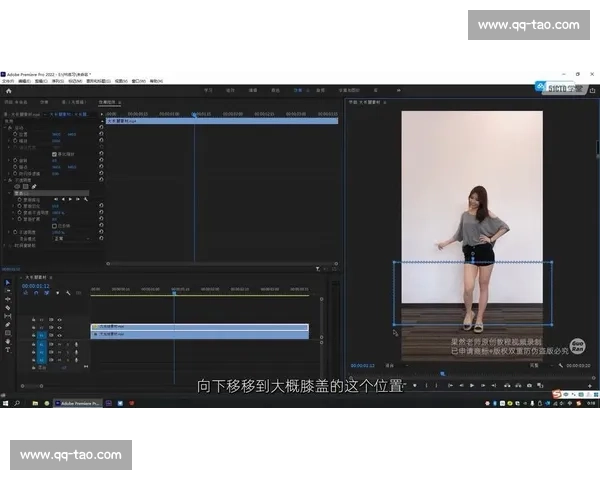Open the File menu in the menu bar
600x480 pixels.
pyautogui.click(x=8, y=81)
